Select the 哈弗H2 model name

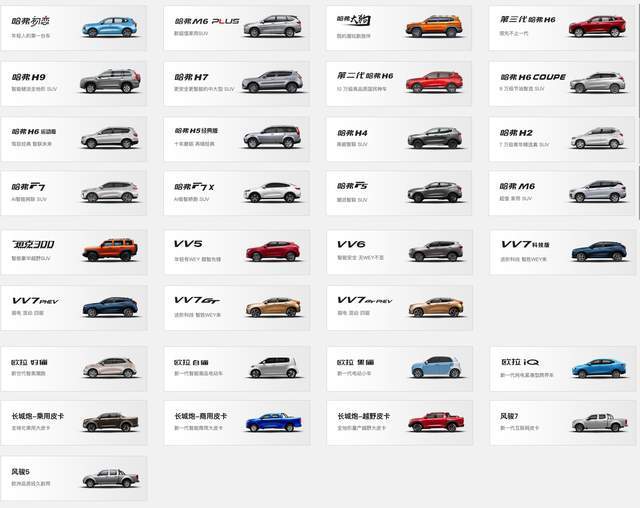tap(516, 133)
